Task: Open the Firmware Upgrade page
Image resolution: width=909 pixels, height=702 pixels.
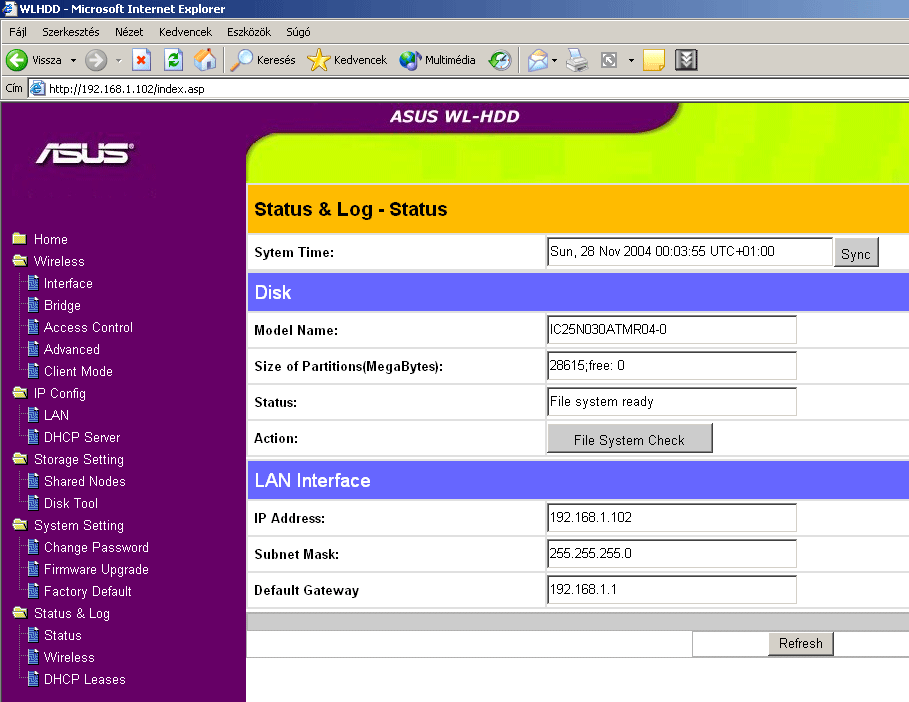Action: (88, 569)
